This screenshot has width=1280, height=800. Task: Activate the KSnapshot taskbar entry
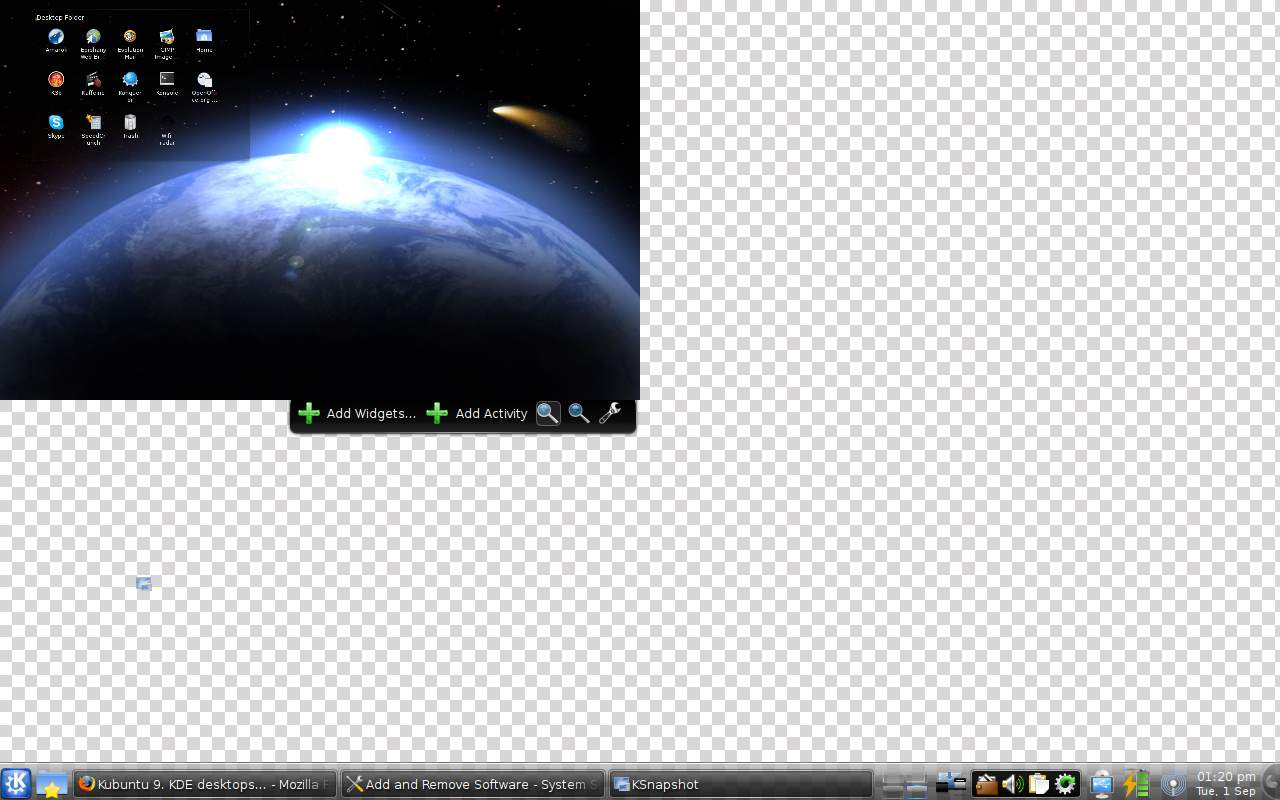740,785
